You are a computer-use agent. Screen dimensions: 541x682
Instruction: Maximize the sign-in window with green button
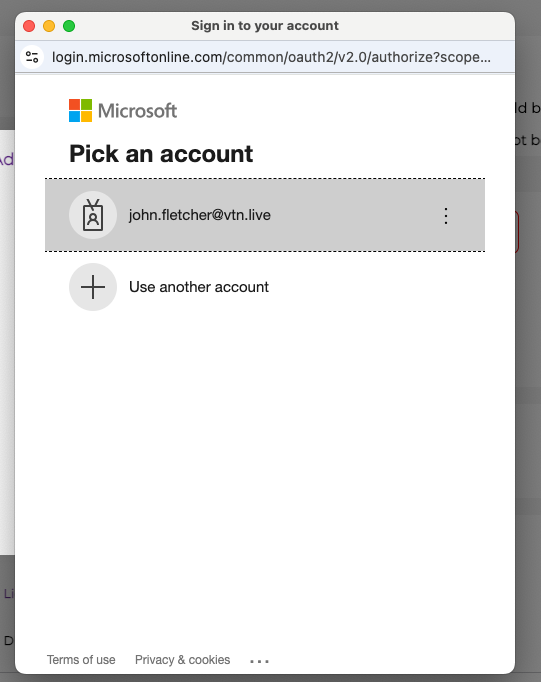[69, 26]
